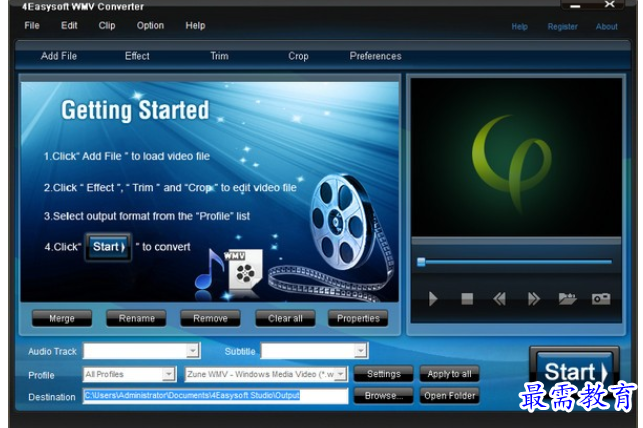Play the video preview
The width and height of the screenshot is (643, 428).
(x=433, y=299)
